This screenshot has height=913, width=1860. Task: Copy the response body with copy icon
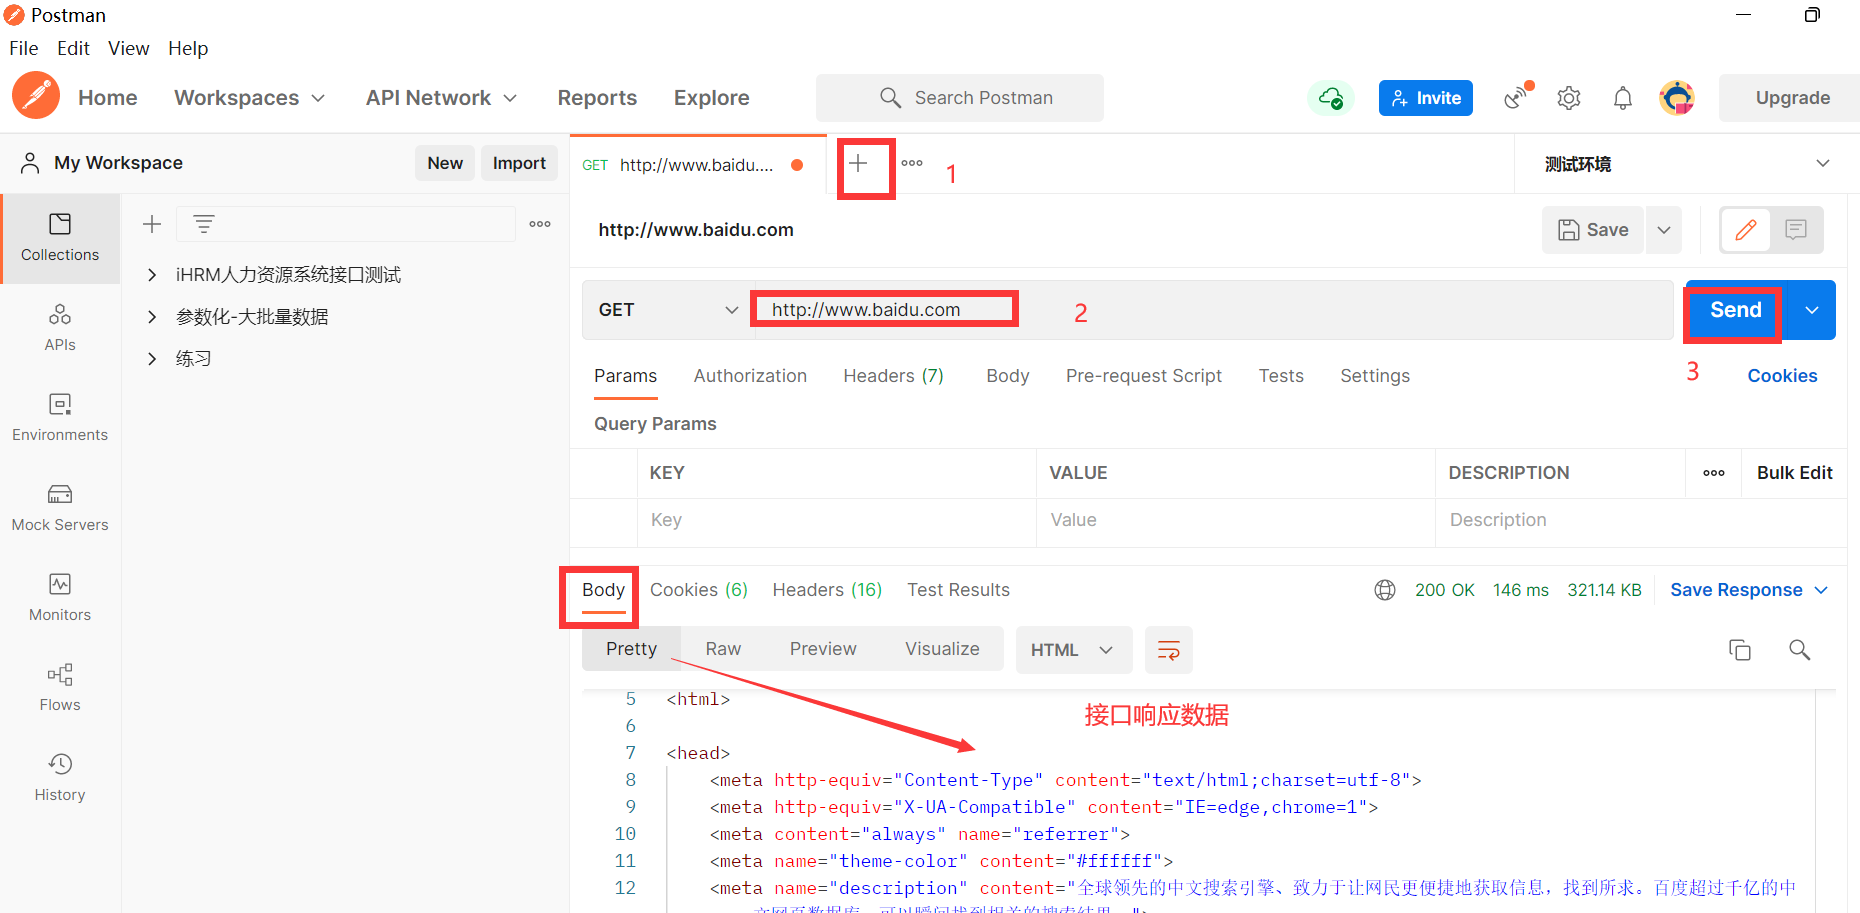[1740, 650]
